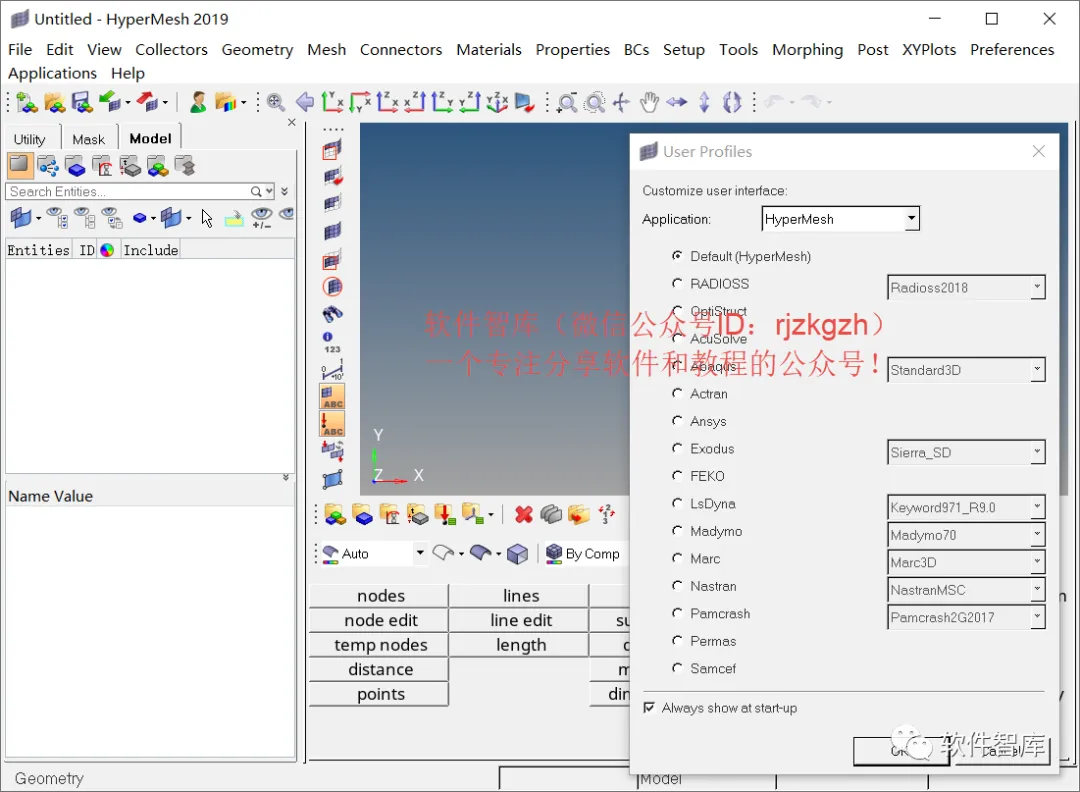The image size is (1080, 792).
Task: Select the pan hand tool
Action: (649, 103)
